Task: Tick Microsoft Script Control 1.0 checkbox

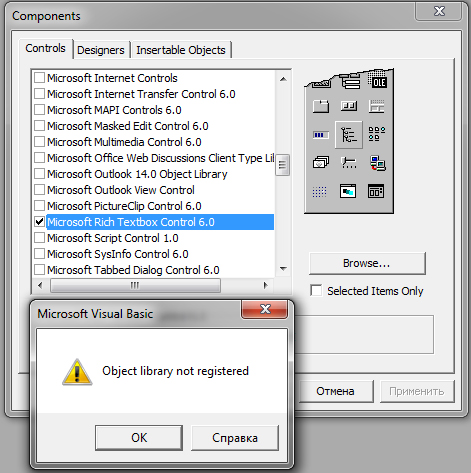Action: [x=40, y=238]
